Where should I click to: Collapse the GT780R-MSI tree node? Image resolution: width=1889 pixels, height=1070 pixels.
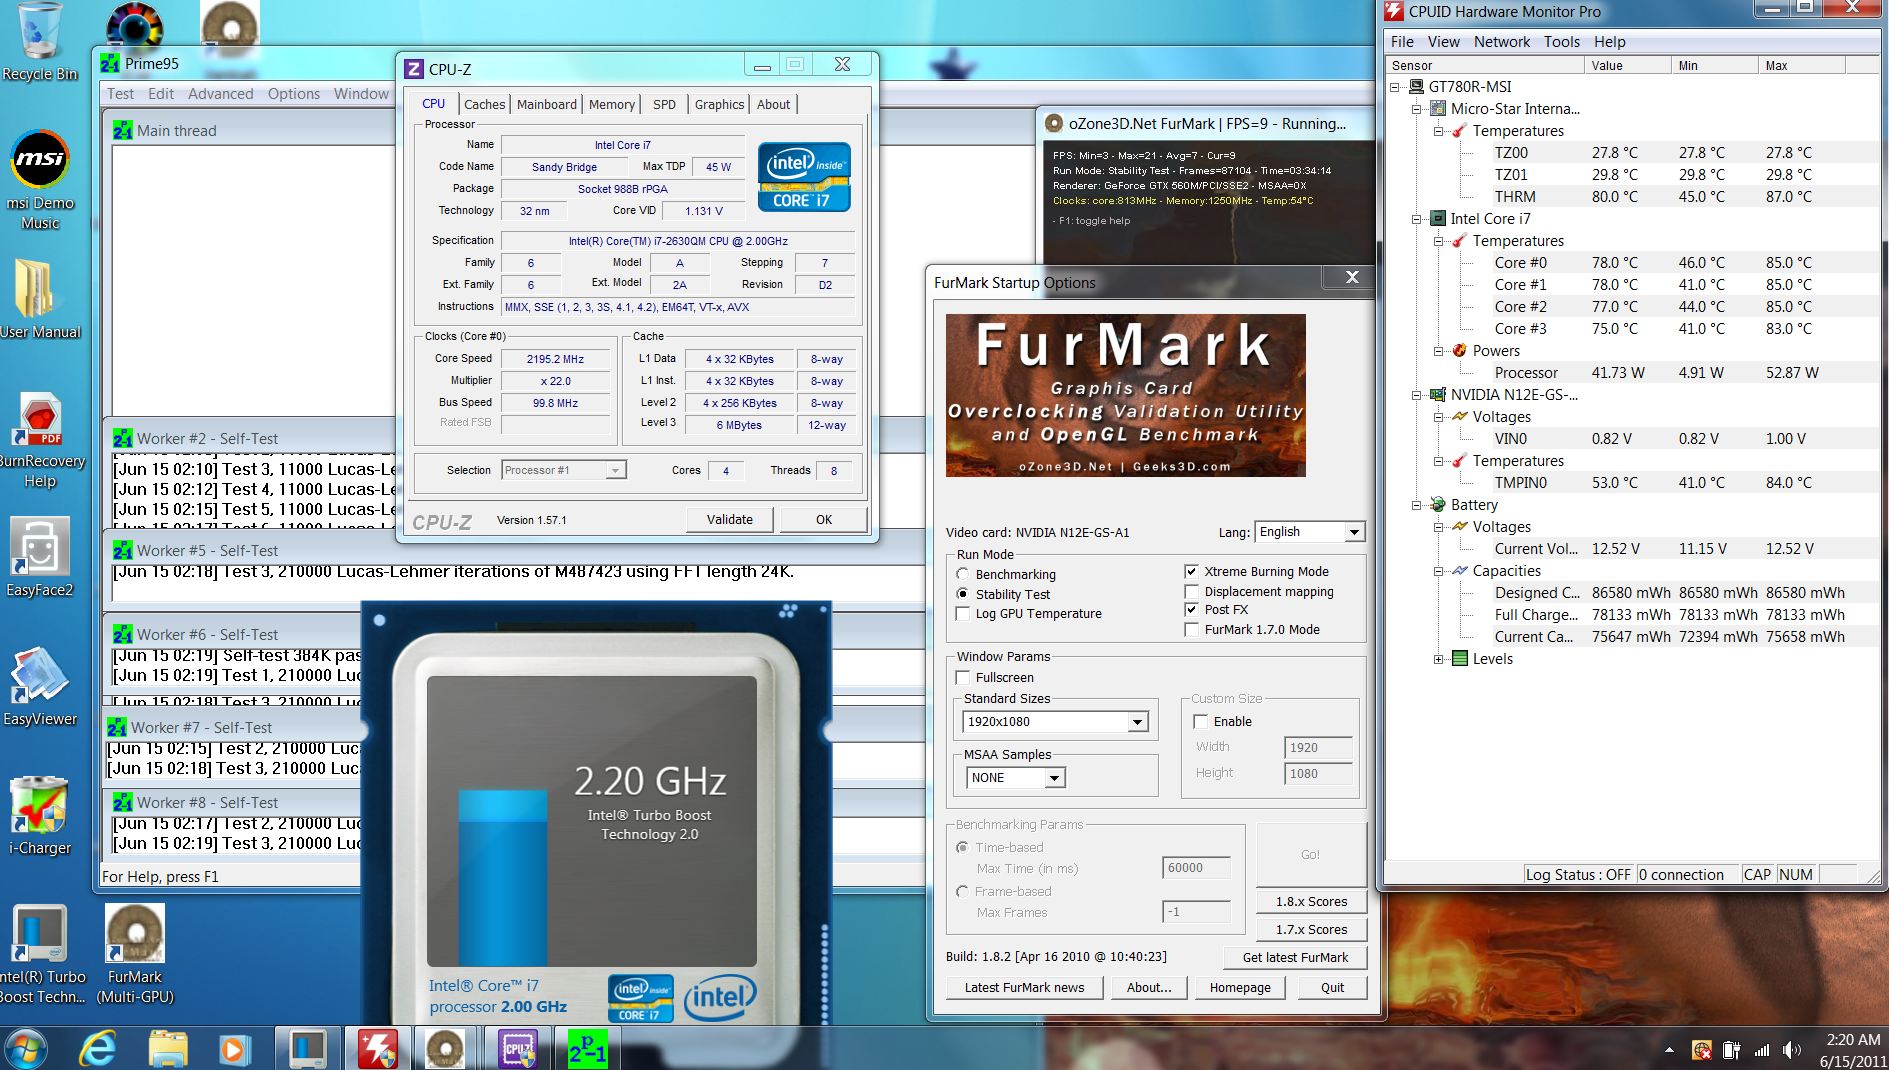coord(1395,87)
